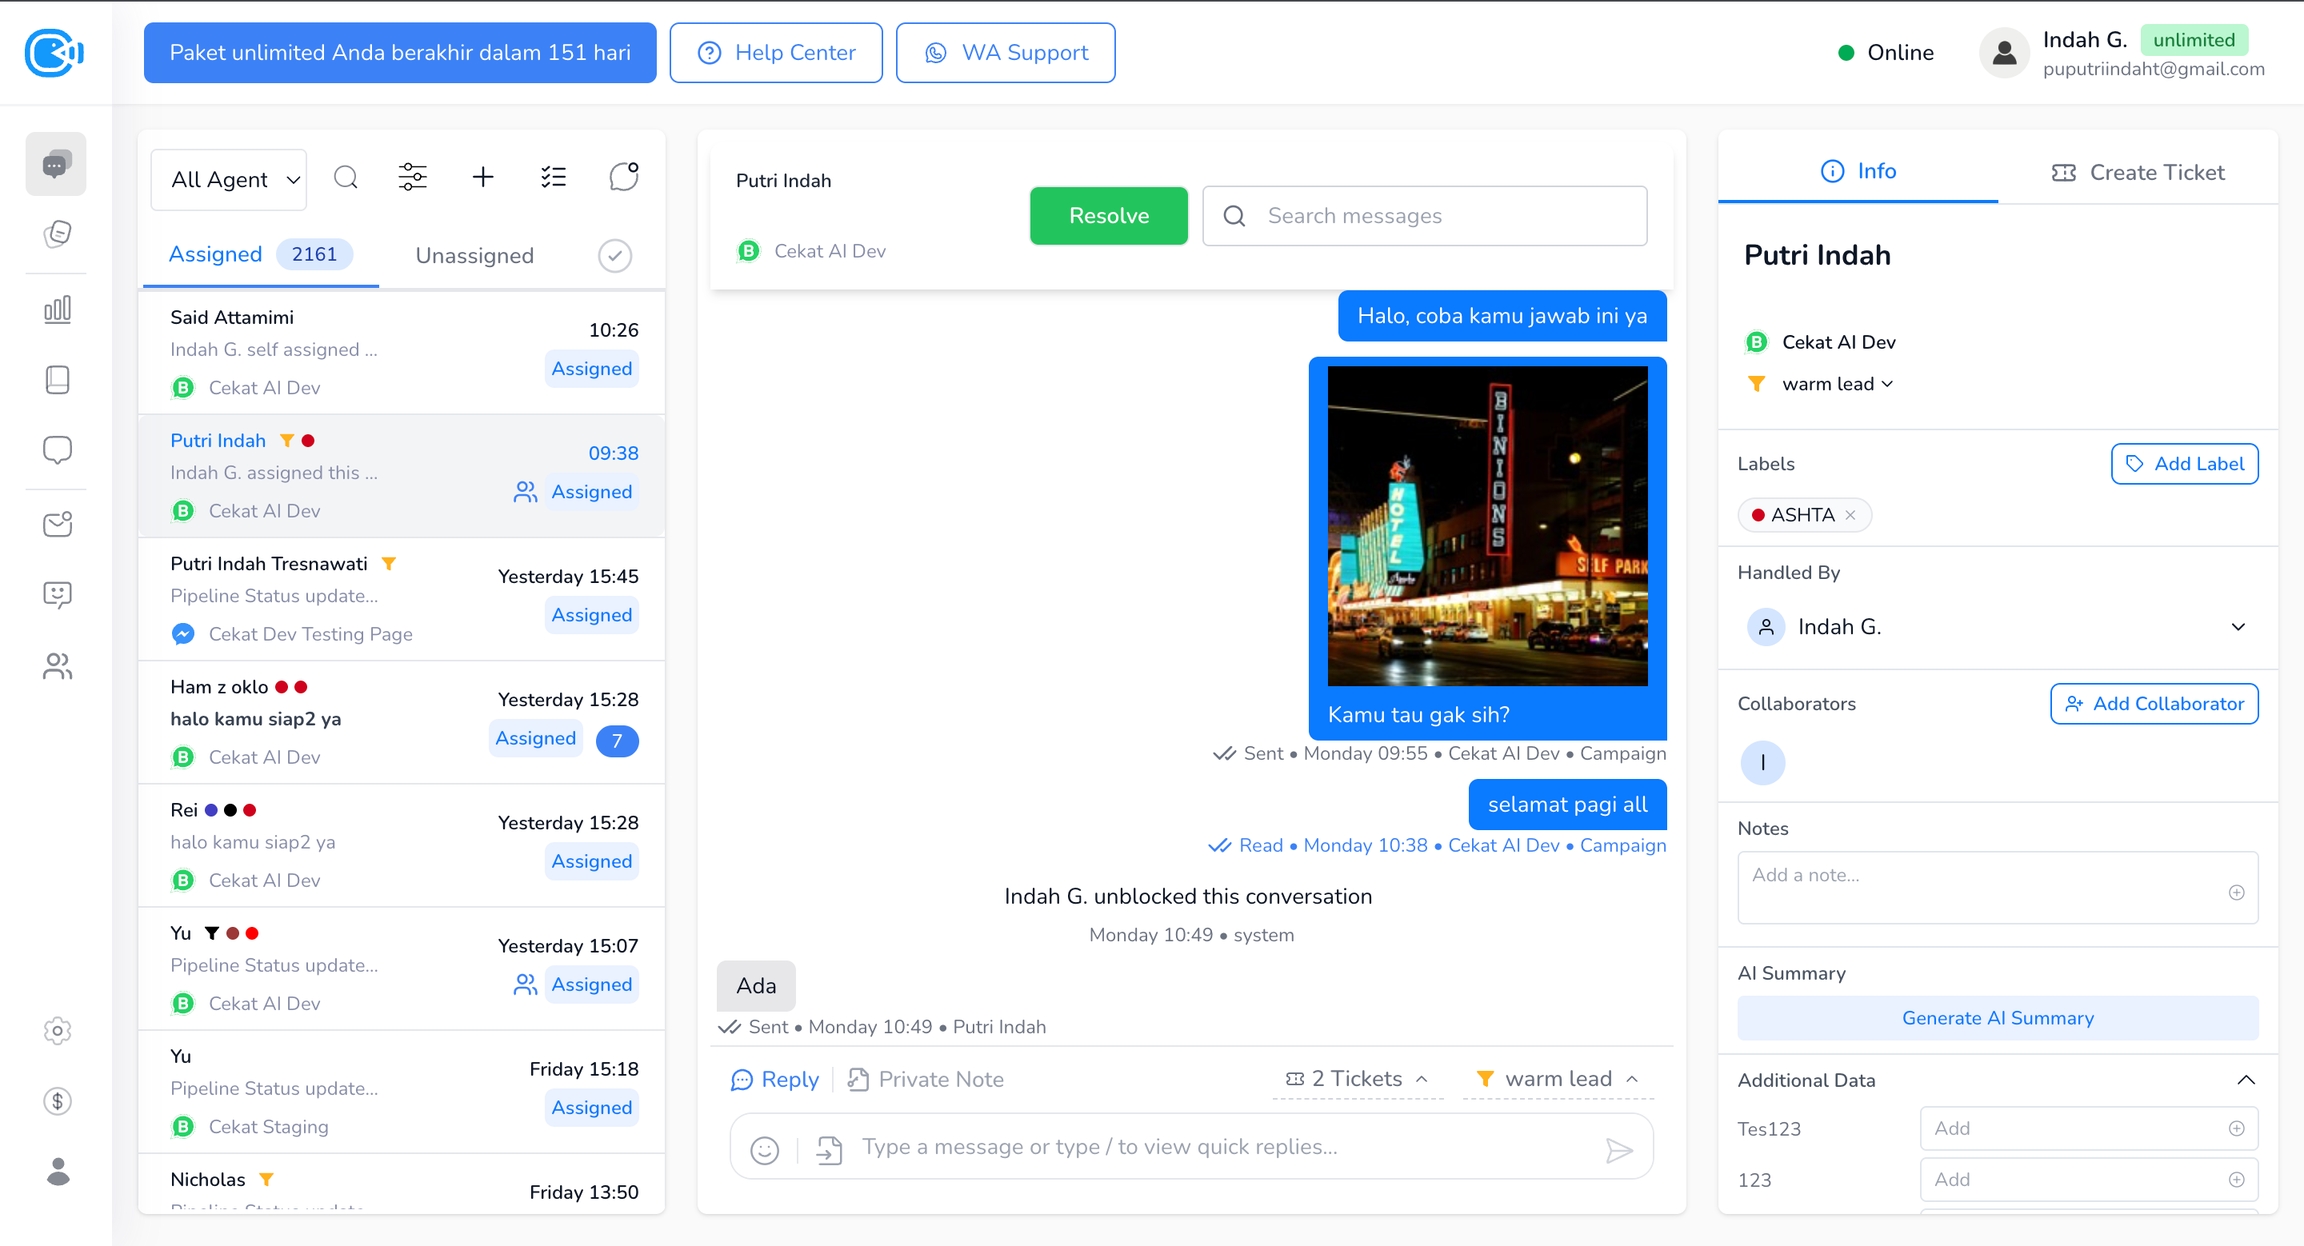Collapse the Additional Data section
2304x1246 pixels.
pos(2245,1080)
